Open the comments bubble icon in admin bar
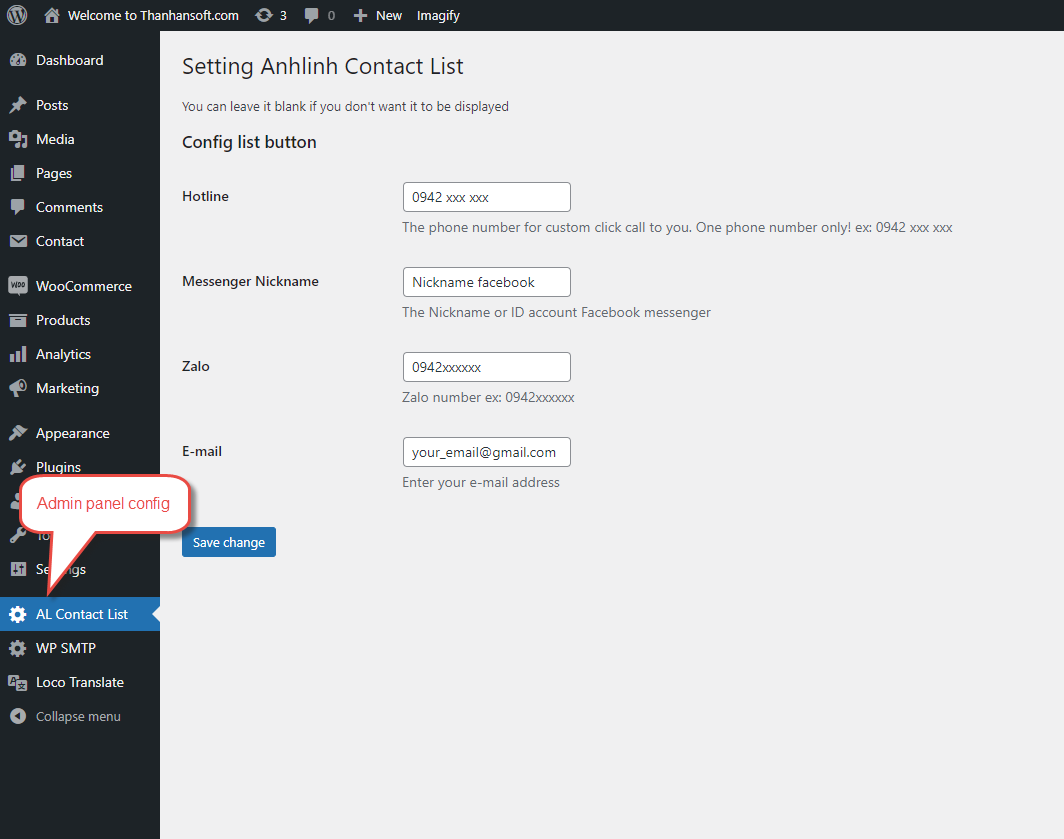Image resolution: width=1064 pixels, height=839 pixels. tap(311, 16)
